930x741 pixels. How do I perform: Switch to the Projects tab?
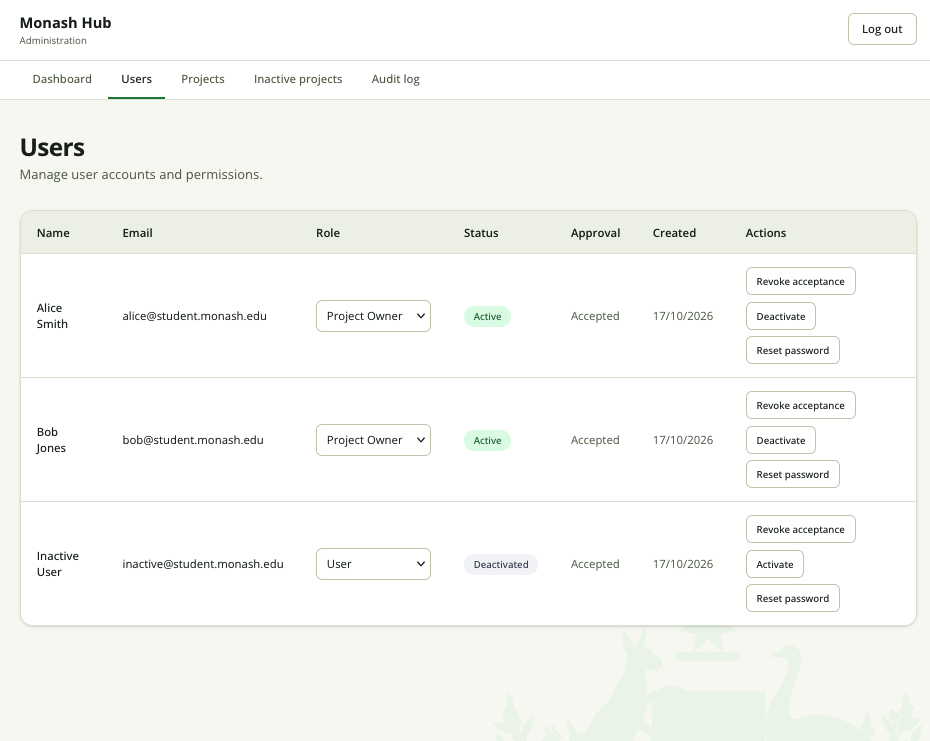coord(203,79)
